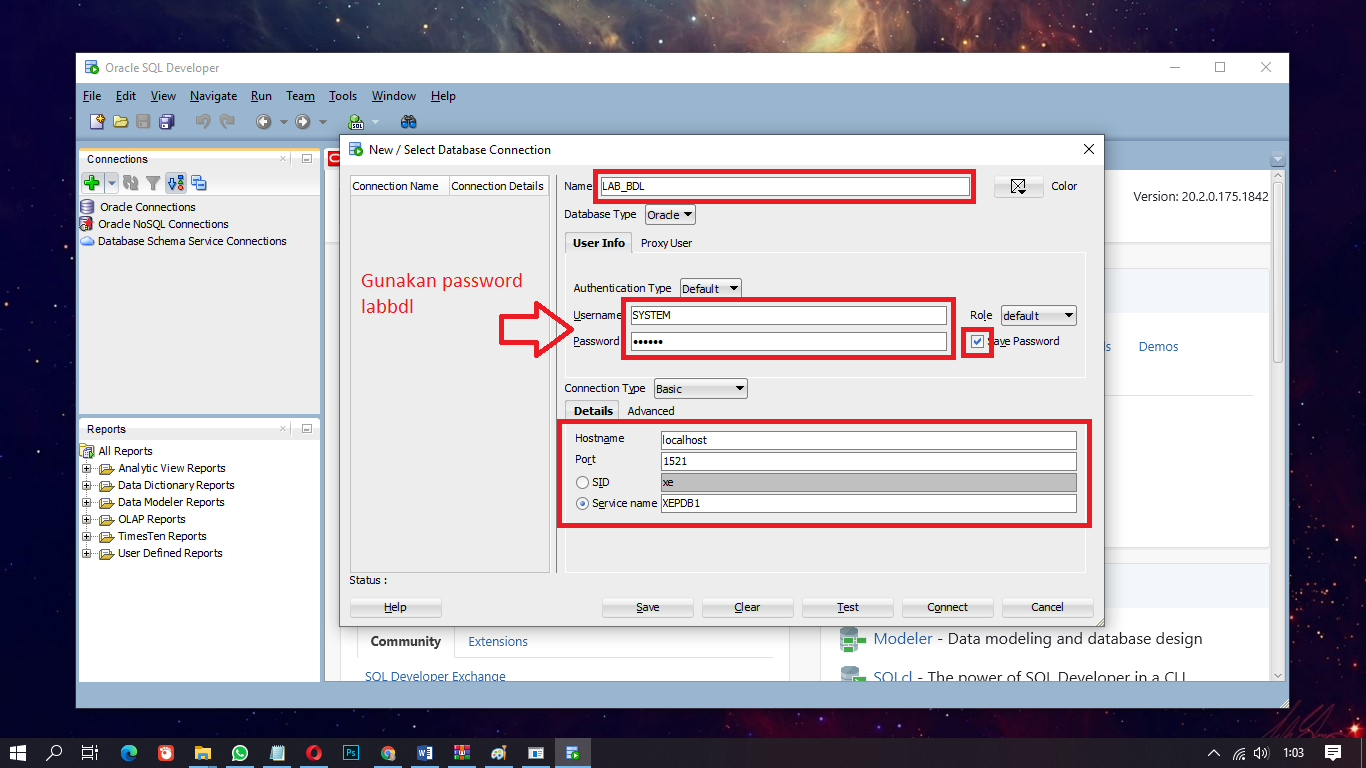Click the Connect button
Image resolution: width=1366 pixels, height=768 pixels.
click(x=947, y=607)
